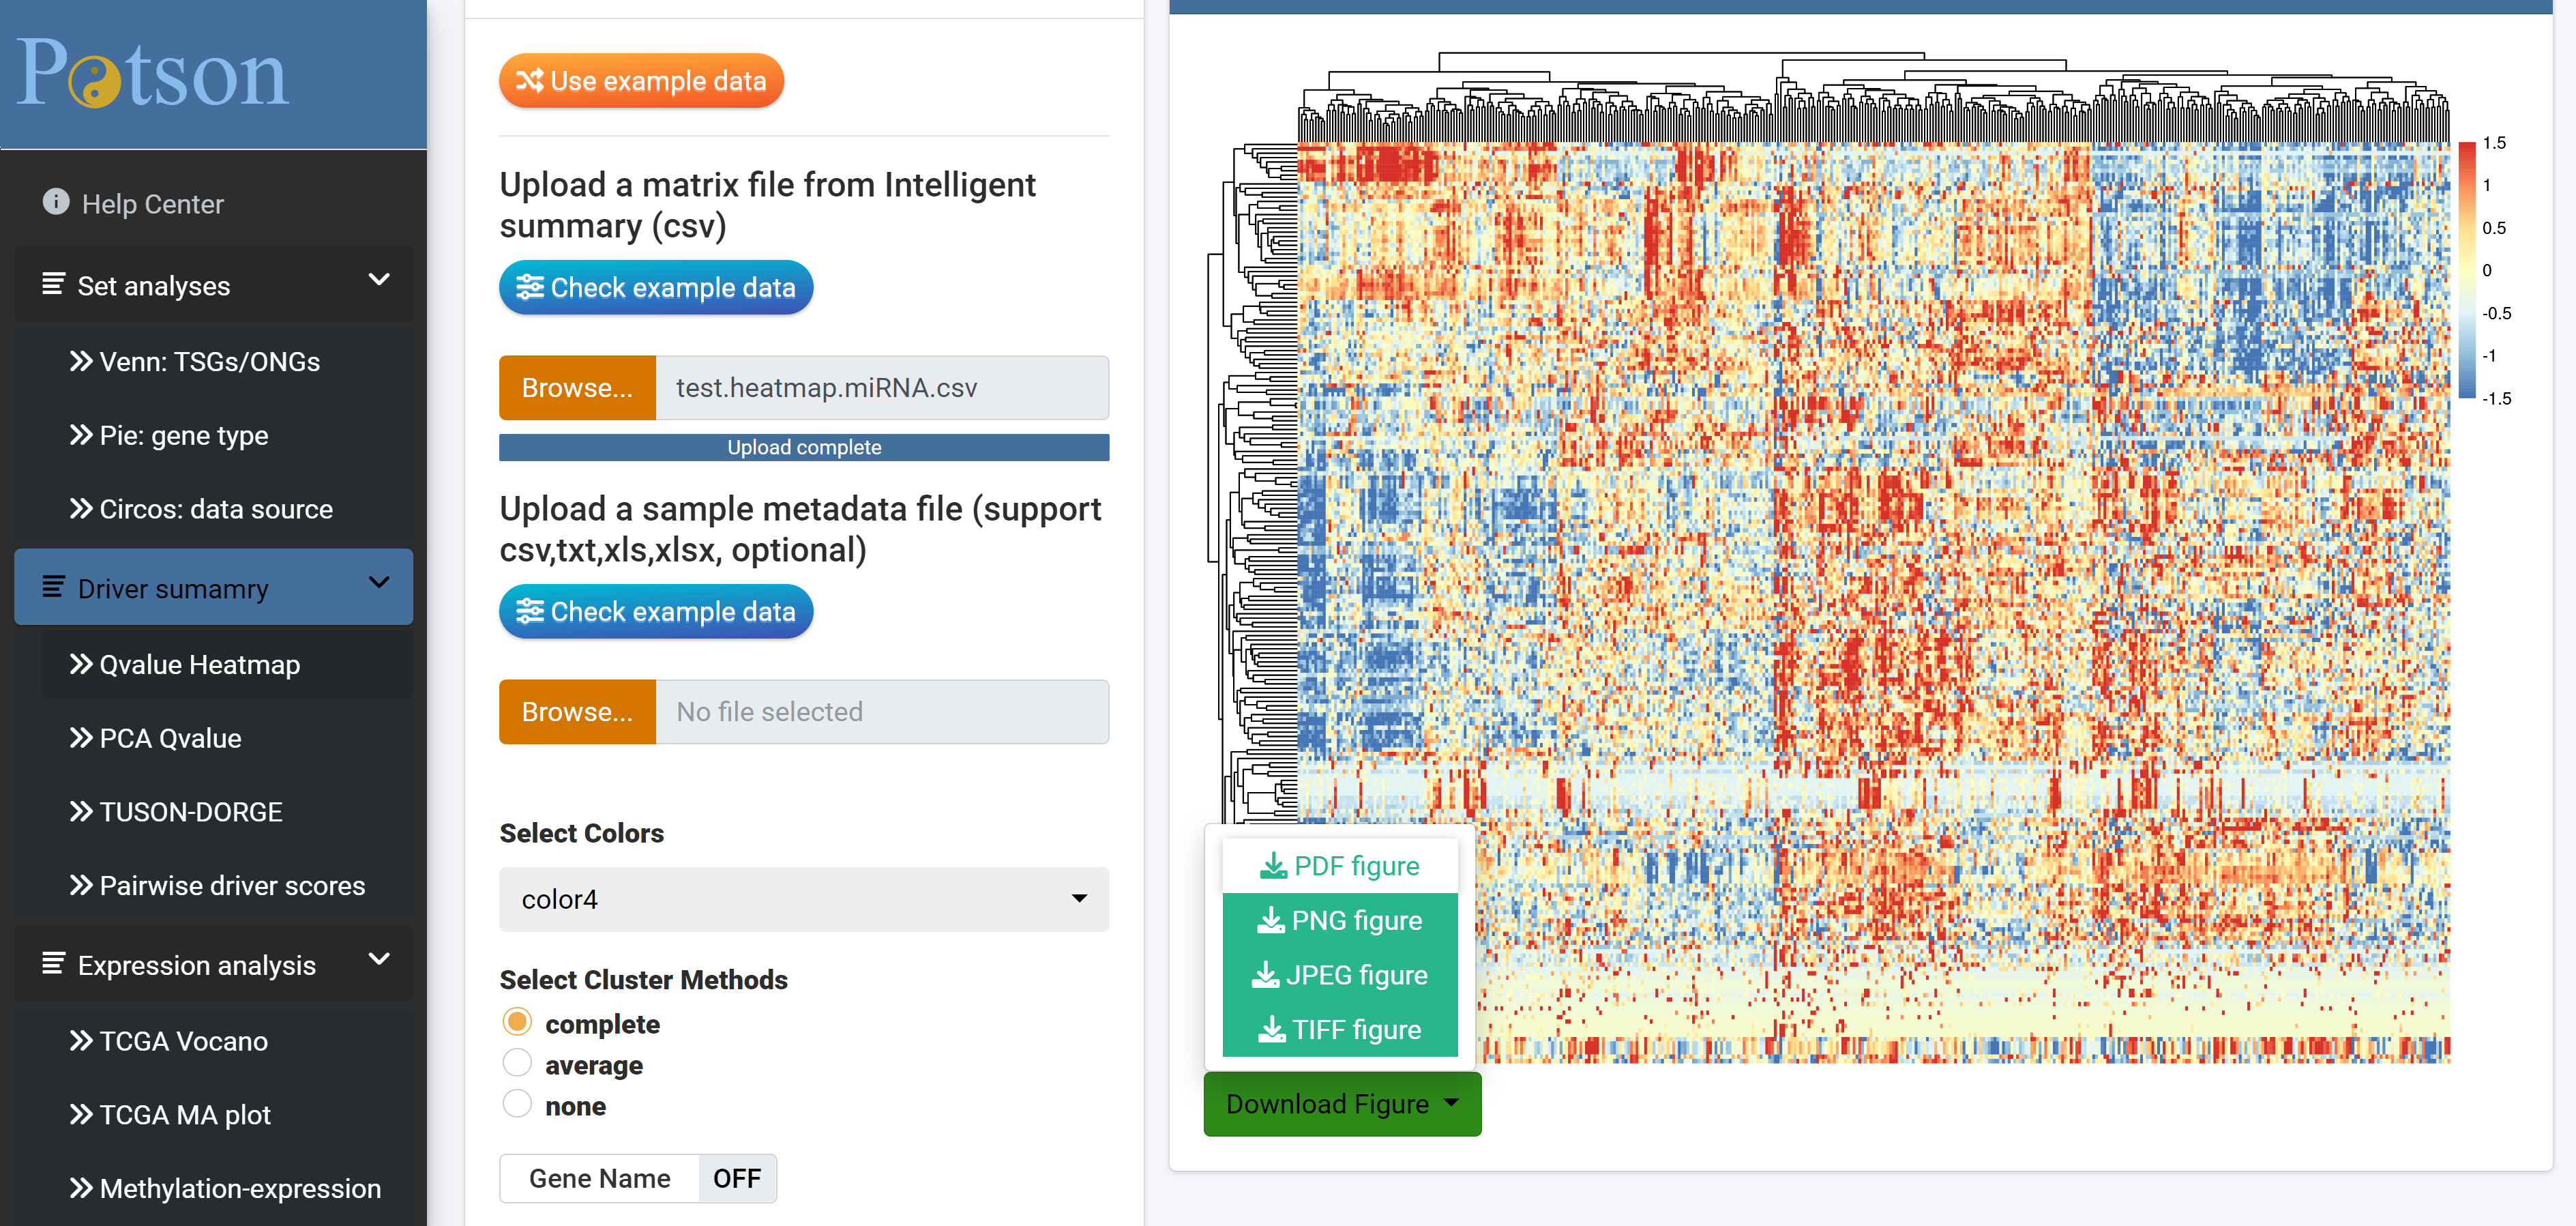Viewport: 2576px width, 1226px height.
Task: Click the double-arrow icon beside Pairwise driver scores
Action: 81,885
